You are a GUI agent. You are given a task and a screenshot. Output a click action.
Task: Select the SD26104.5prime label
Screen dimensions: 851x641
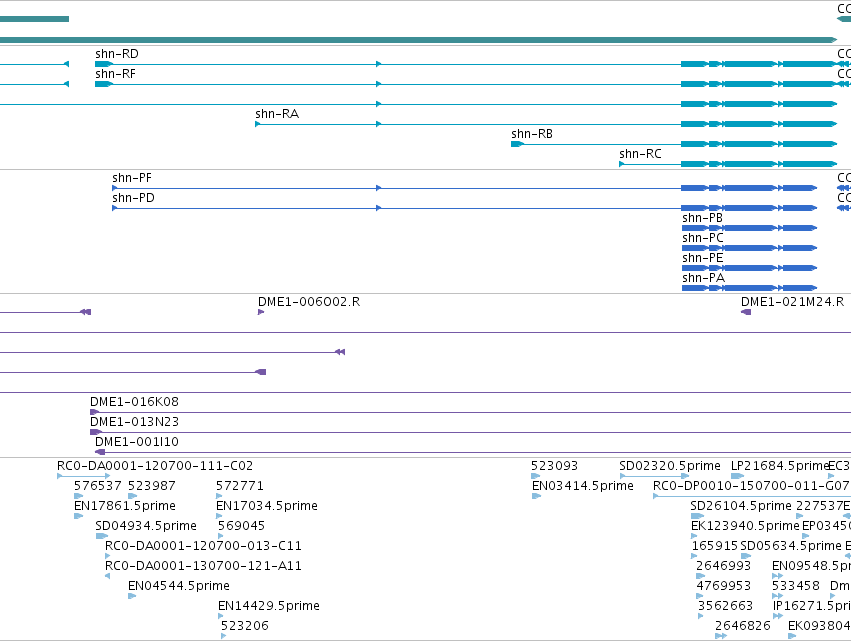coord(741,506)
